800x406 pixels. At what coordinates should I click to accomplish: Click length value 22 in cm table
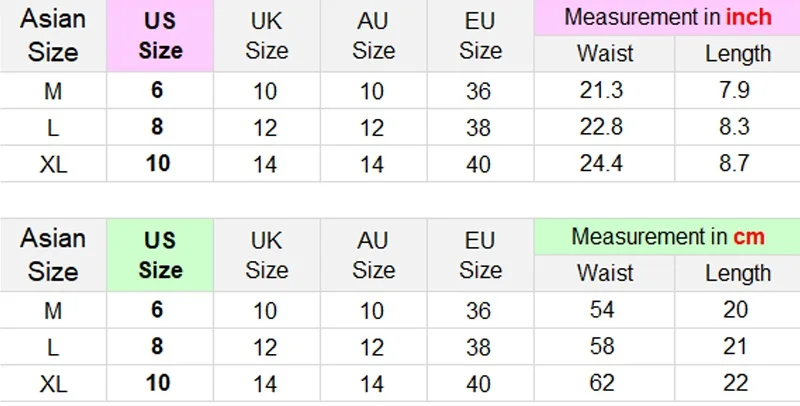click(736, 382)
